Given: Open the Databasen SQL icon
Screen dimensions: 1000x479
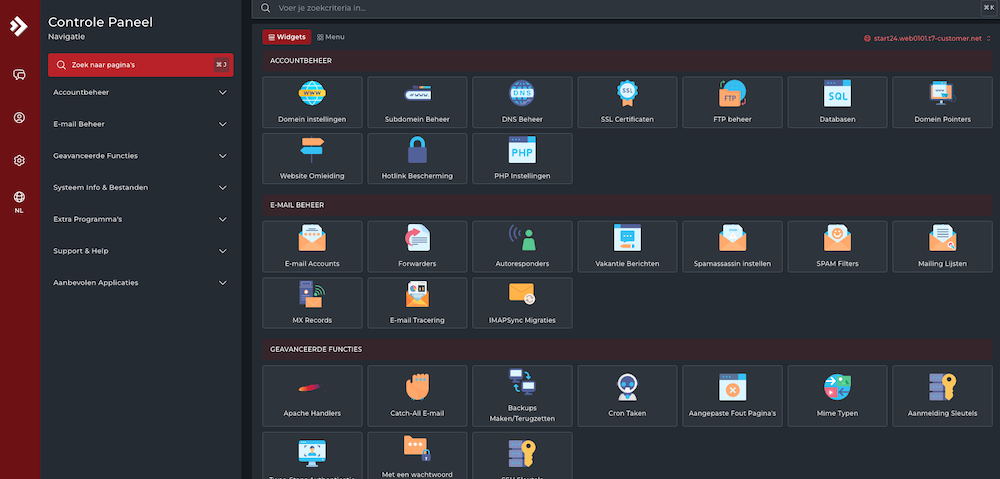Looking at the screenshot, I should coord(837,95).
